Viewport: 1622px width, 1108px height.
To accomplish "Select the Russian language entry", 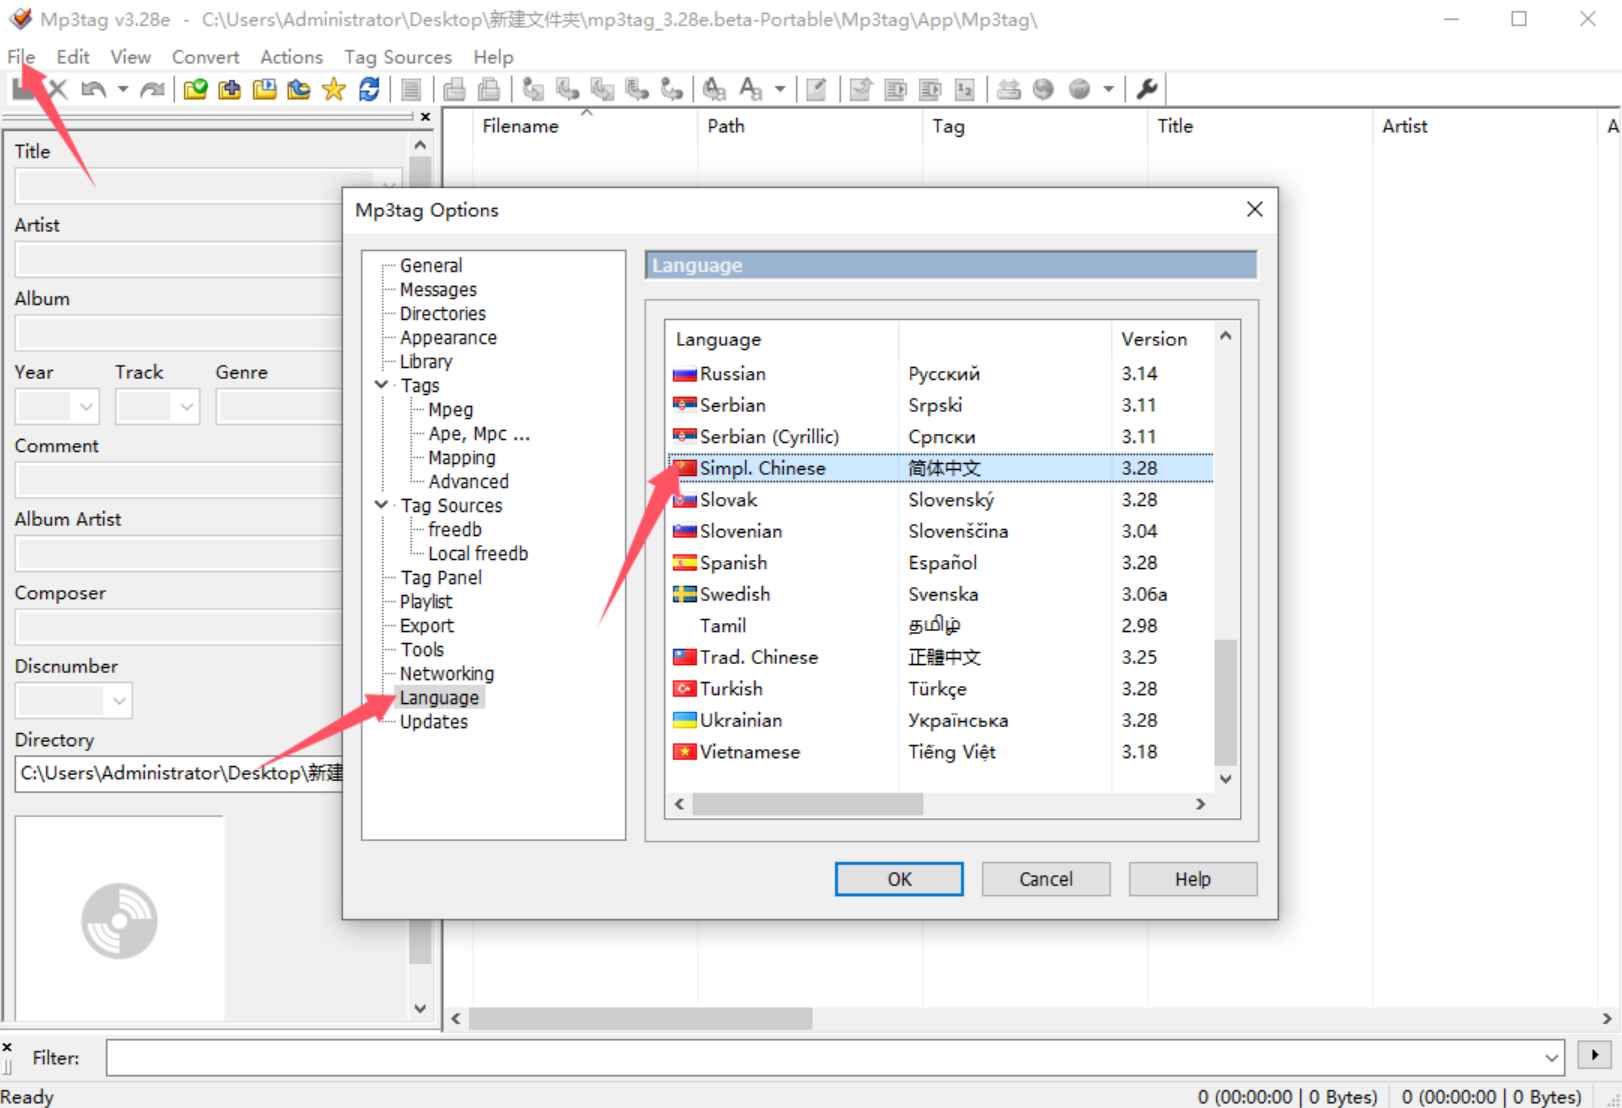I will (732, 373).
